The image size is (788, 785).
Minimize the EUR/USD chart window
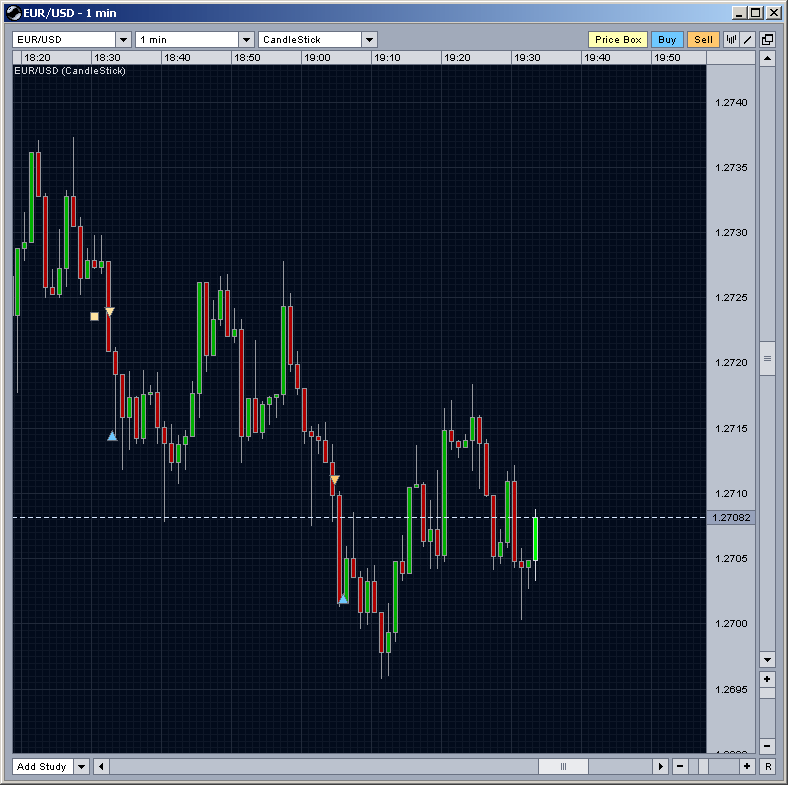point(739,13)
